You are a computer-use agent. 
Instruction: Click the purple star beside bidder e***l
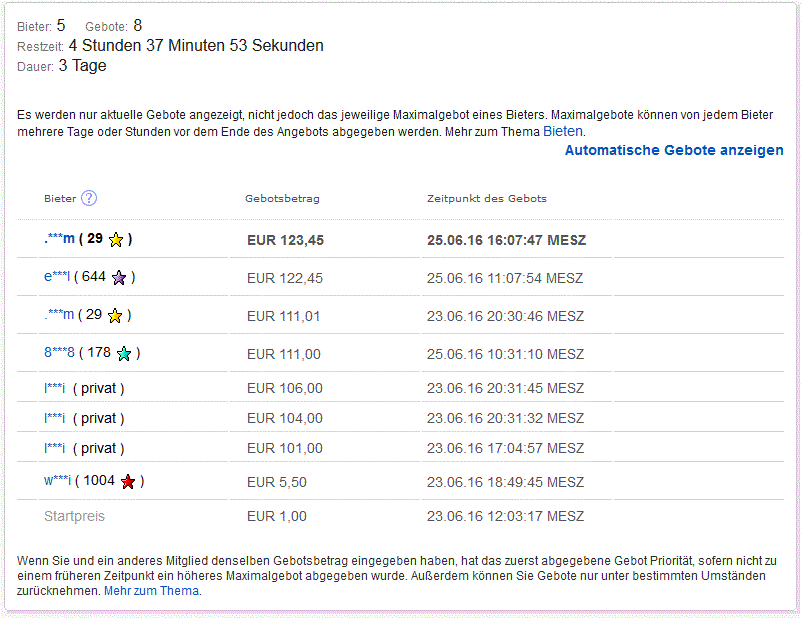tap(119, 278)
